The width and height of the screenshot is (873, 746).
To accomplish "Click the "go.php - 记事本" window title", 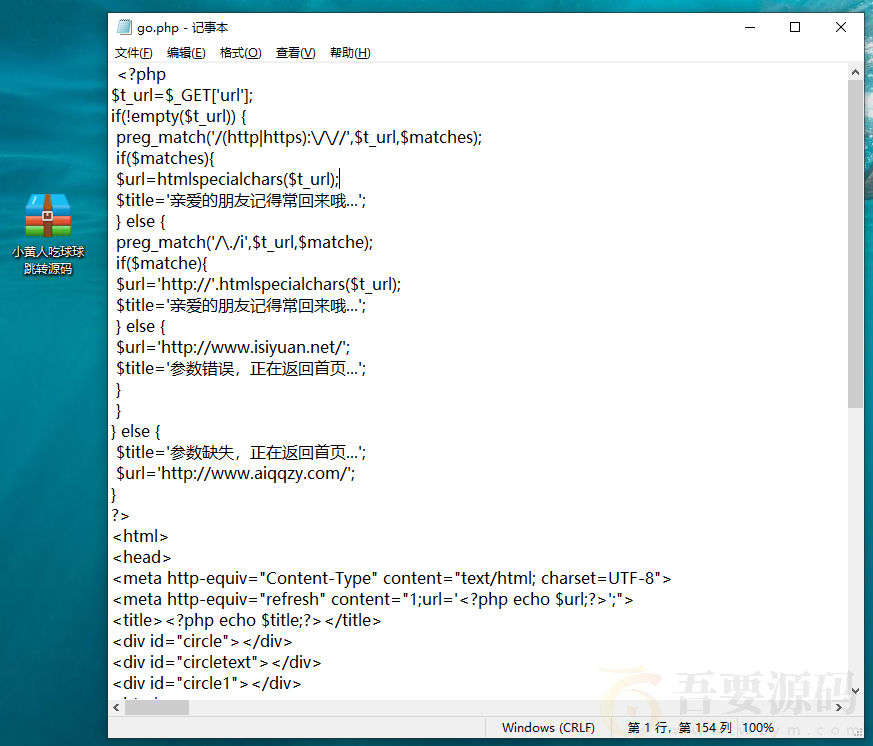I will 183,27.
